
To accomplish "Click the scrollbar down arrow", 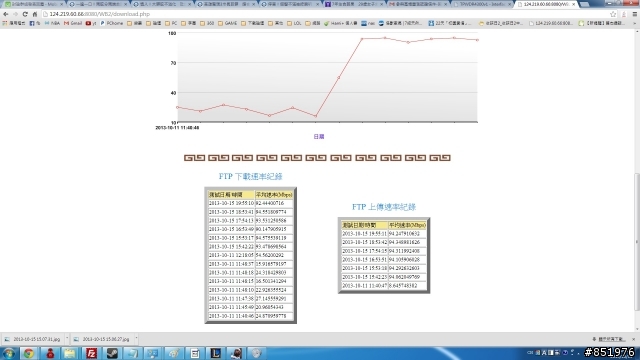I will tap(637, 329).
